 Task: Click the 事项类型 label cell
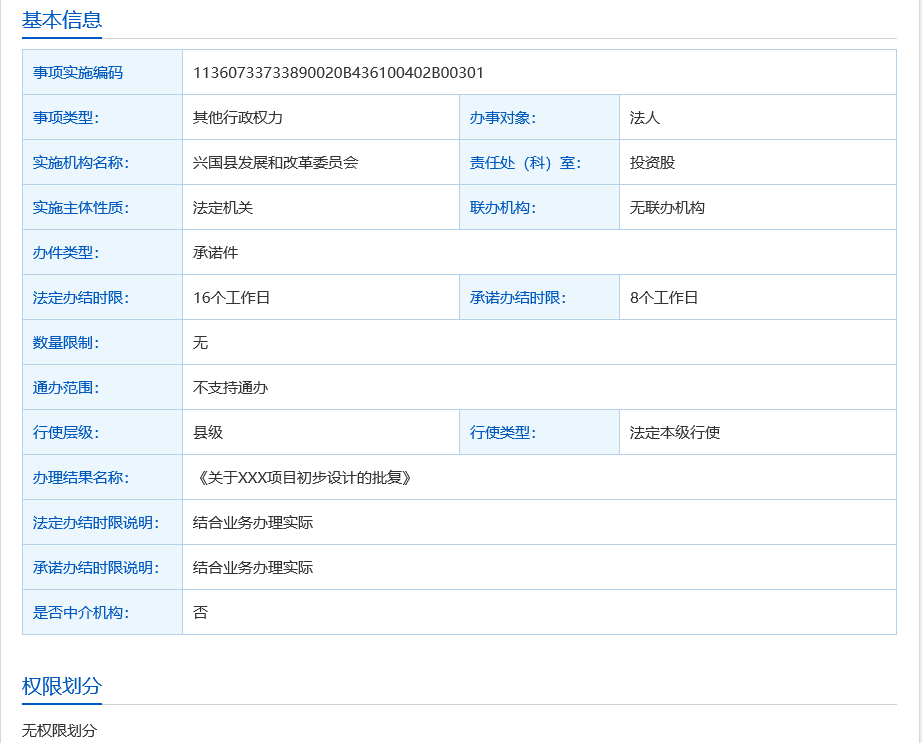click(x=66, y=117)
